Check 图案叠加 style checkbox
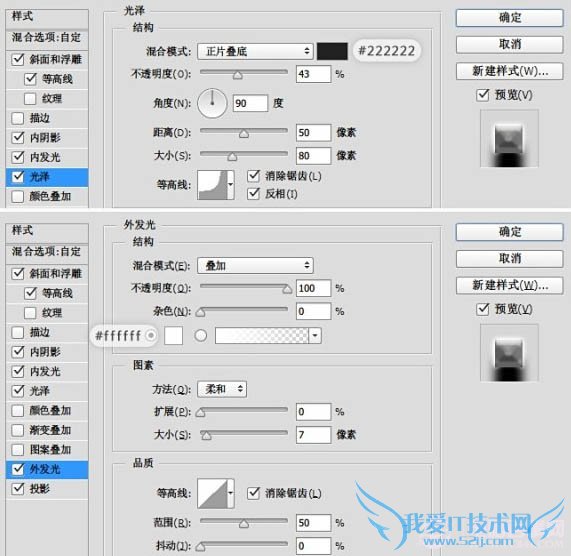 point(18,450)
